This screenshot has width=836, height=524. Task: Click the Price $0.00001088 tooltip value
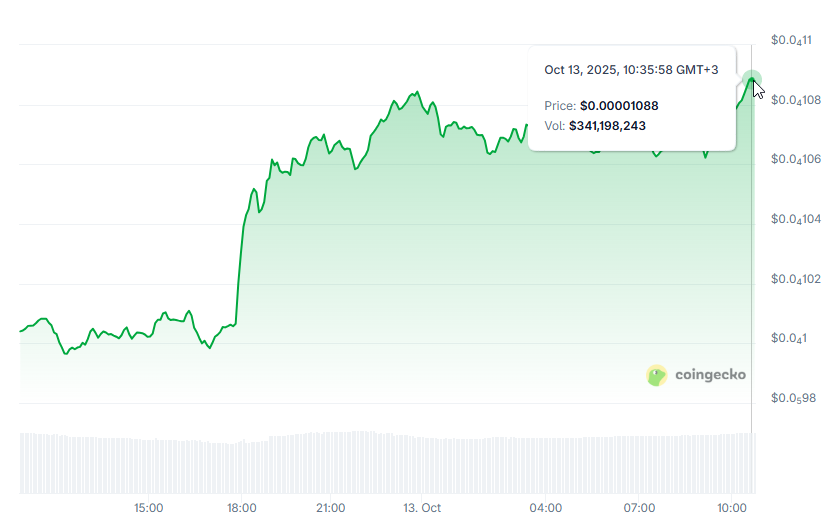pos(619,105)
